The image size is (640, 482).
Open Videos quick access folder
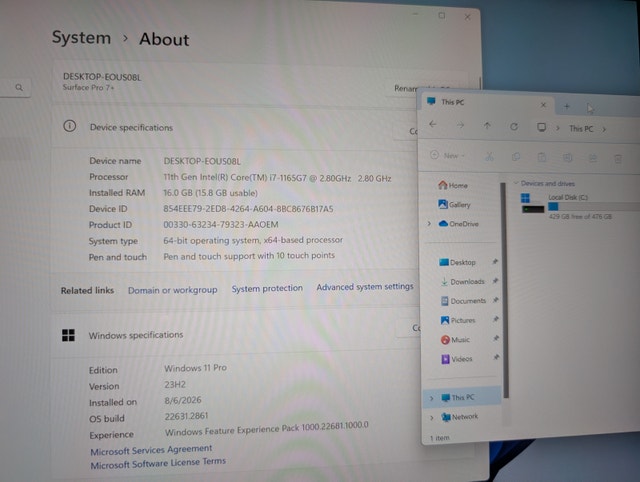457,359
